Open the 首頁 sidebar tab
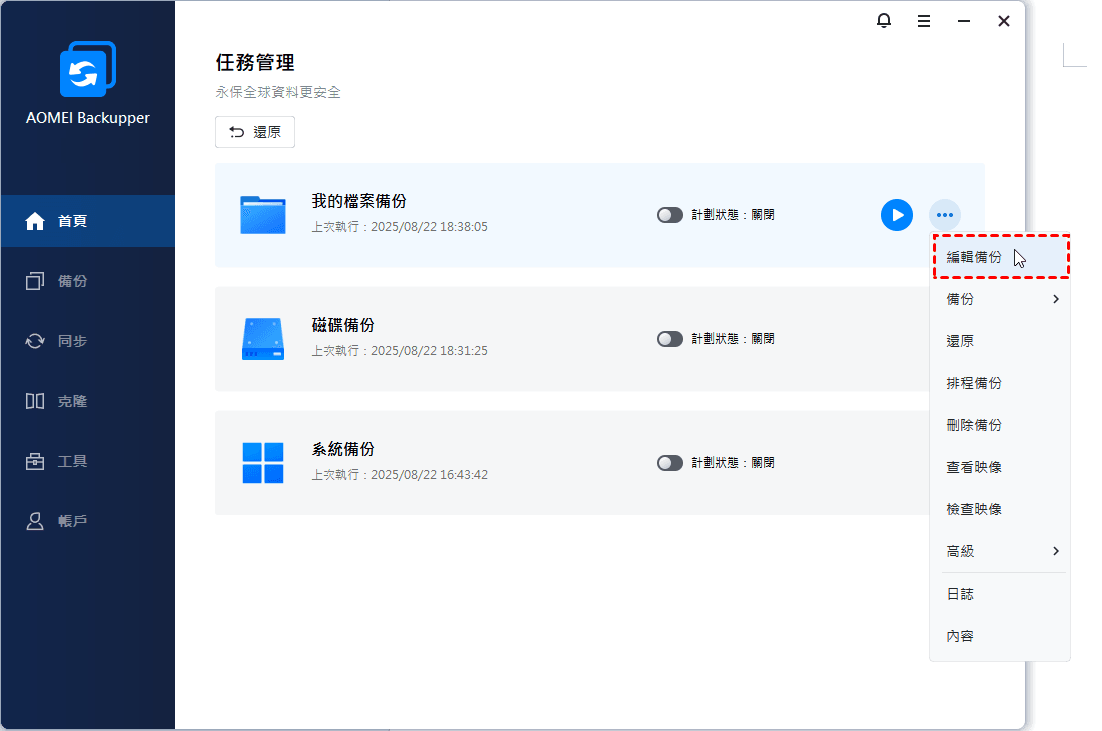The width and height of the screenshot is (1102, 731). click(x=88, y=221)
